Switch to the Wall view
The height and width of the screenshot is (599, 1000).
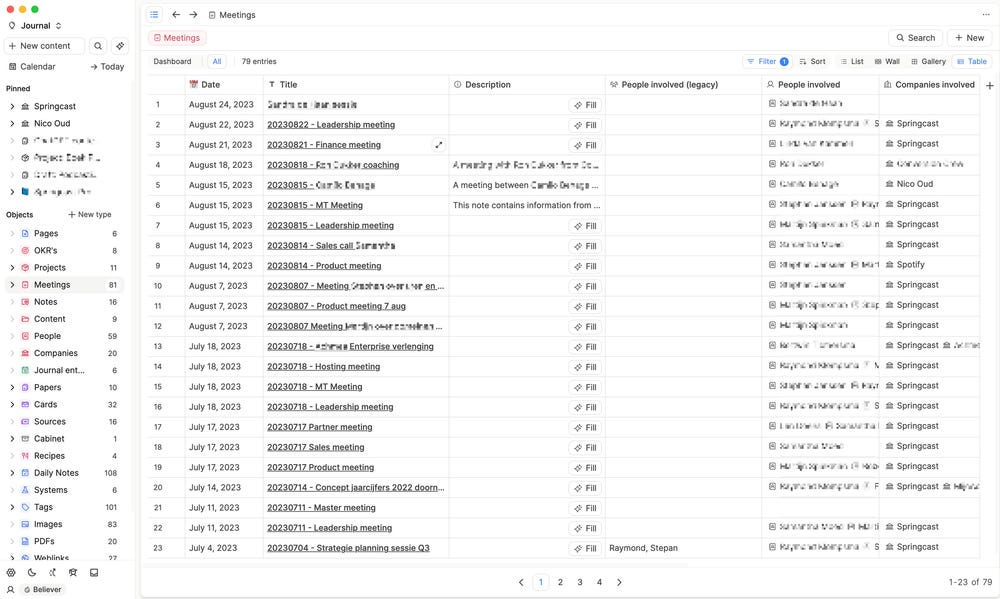[x=886, y=61]
